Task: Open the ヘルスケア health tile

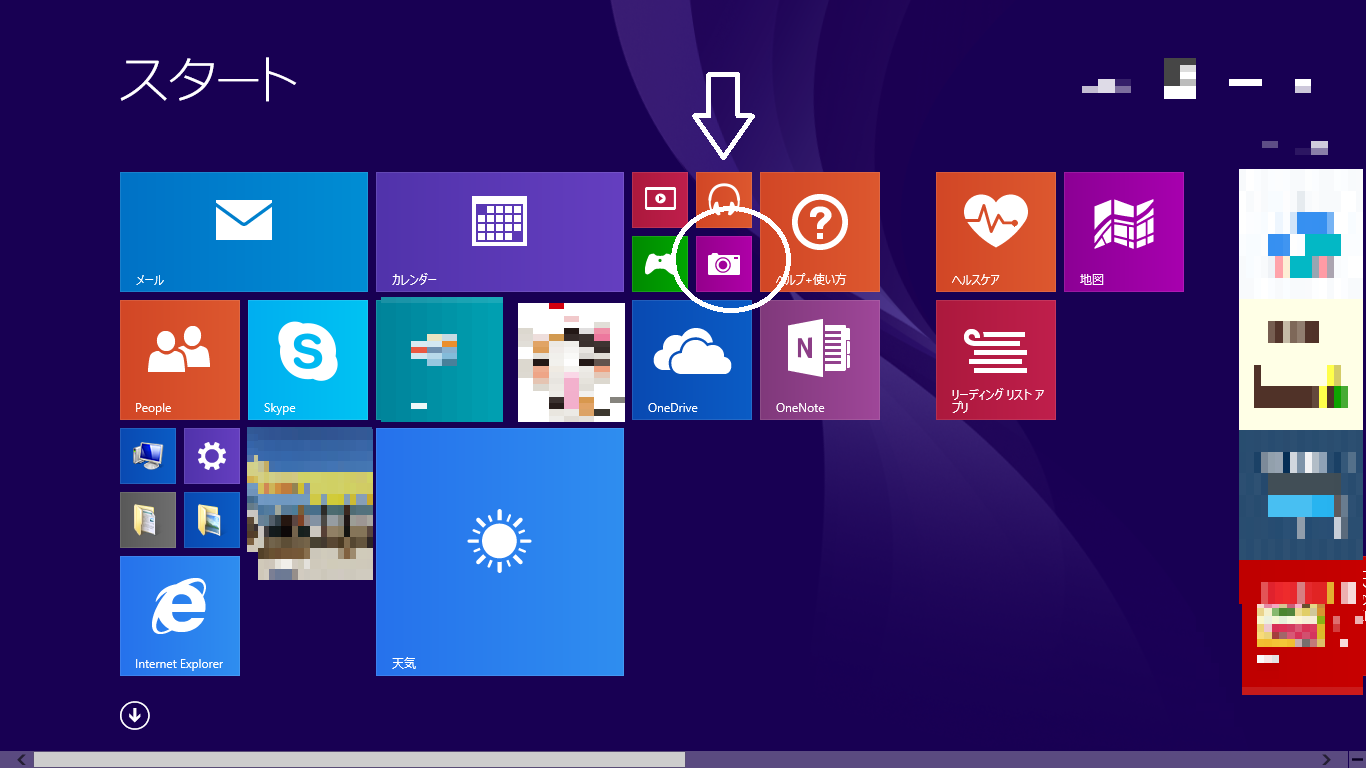Action: (x=996, y=231)
